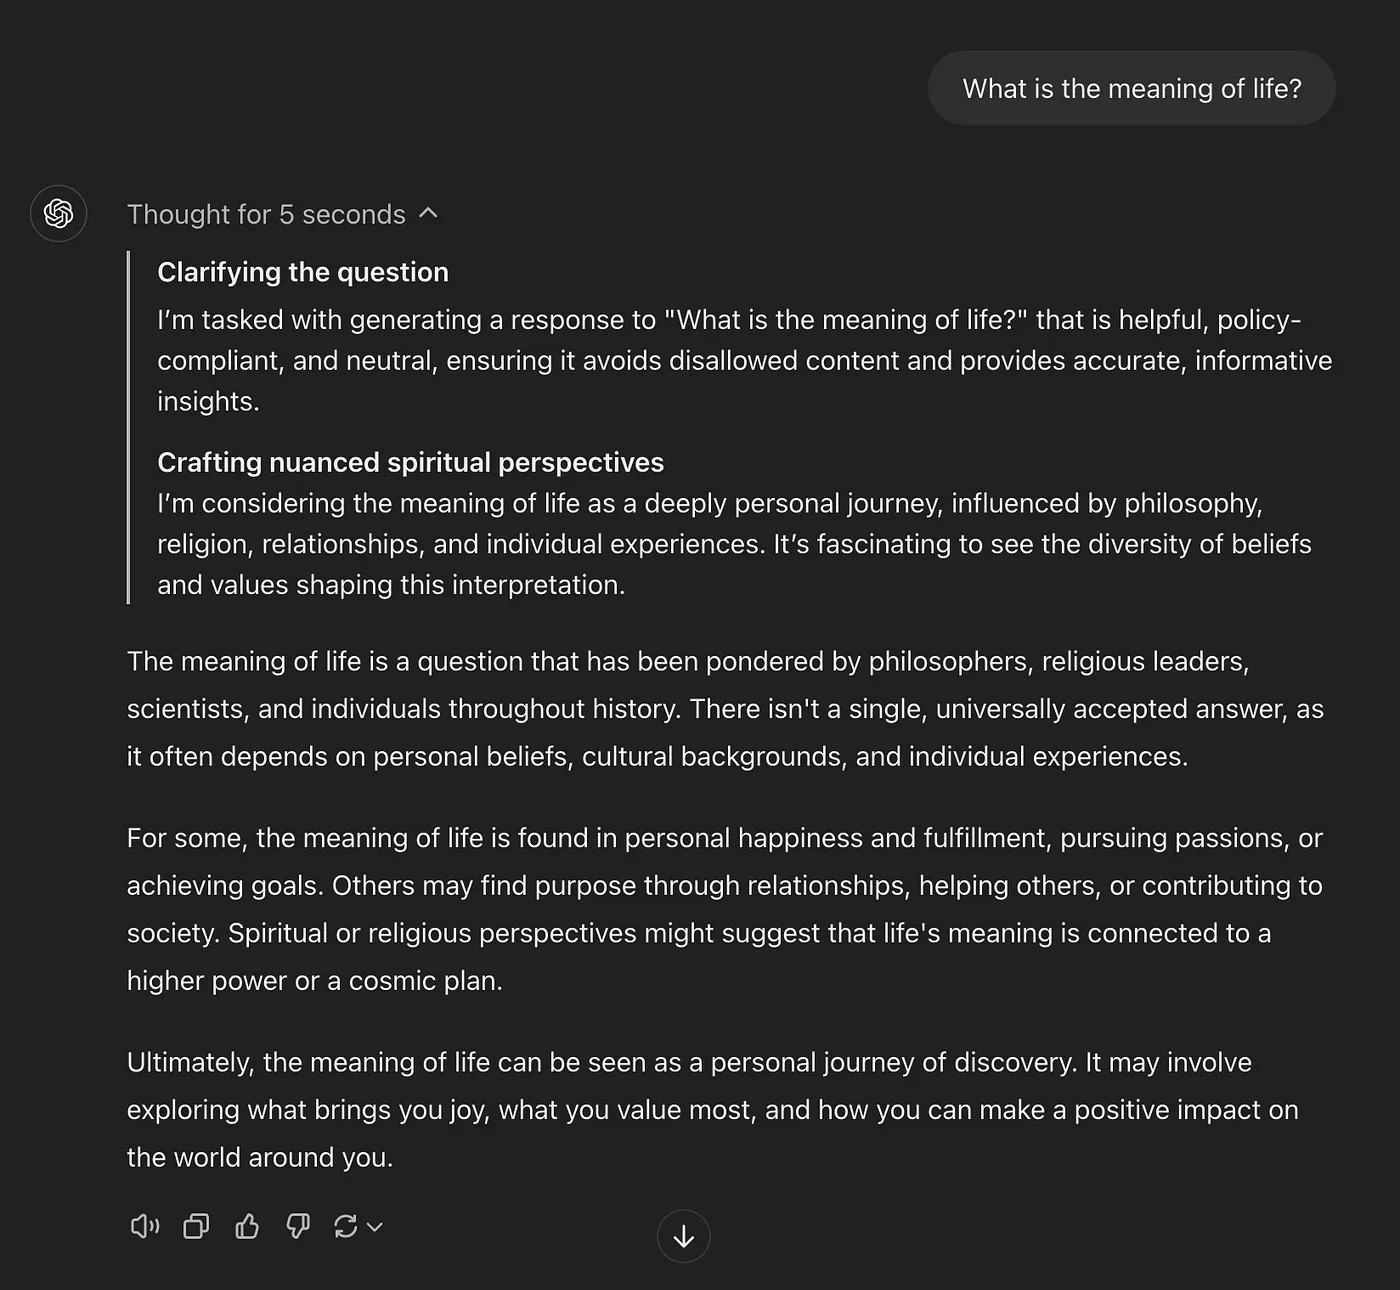Viewport: 1400px width, 1290px height.
Task: Click the reasoning text "I'm considering the meaning of life"
Action: coord(735,544)
